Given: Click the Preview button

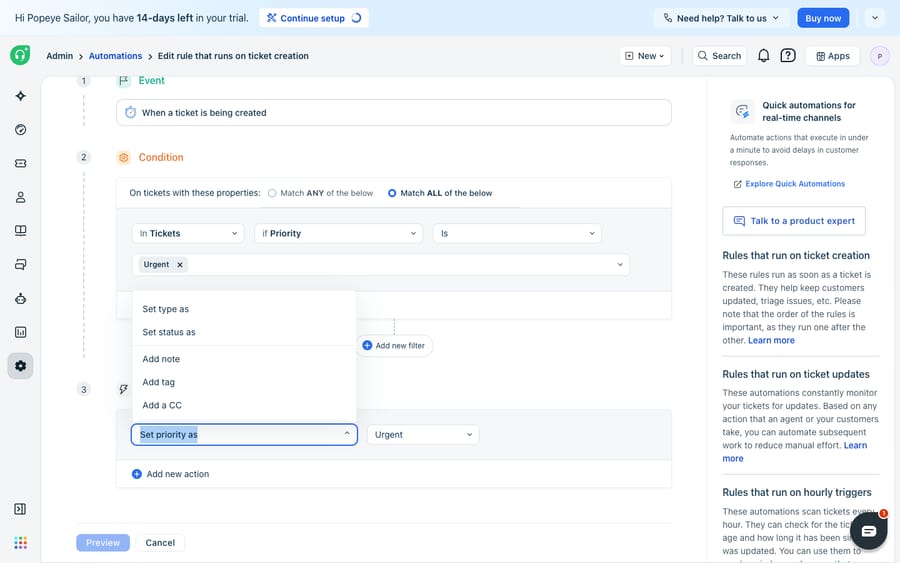Looking at the screenshot, I should tap(103, 542).
